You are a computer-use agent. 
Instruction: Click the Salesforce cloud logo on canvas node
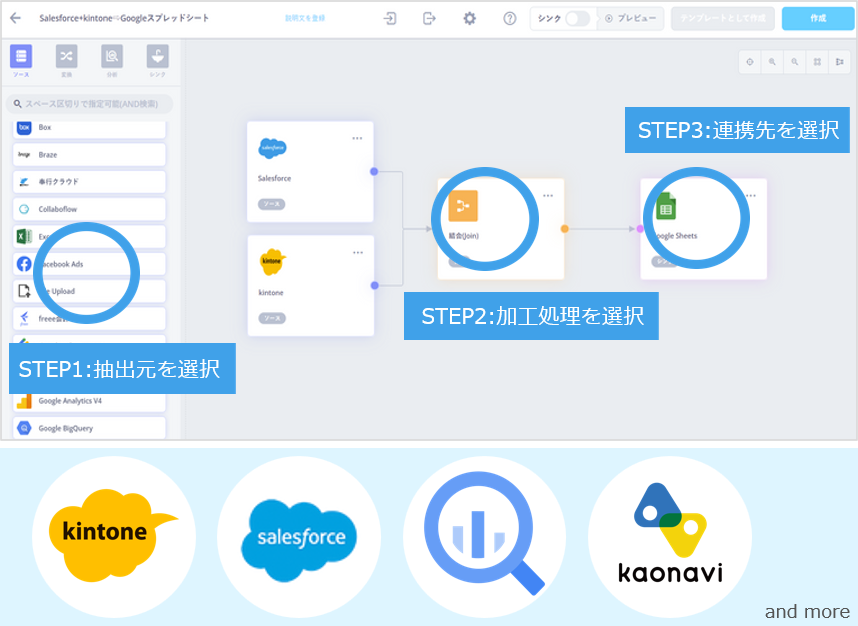click(x=272, y=148)
